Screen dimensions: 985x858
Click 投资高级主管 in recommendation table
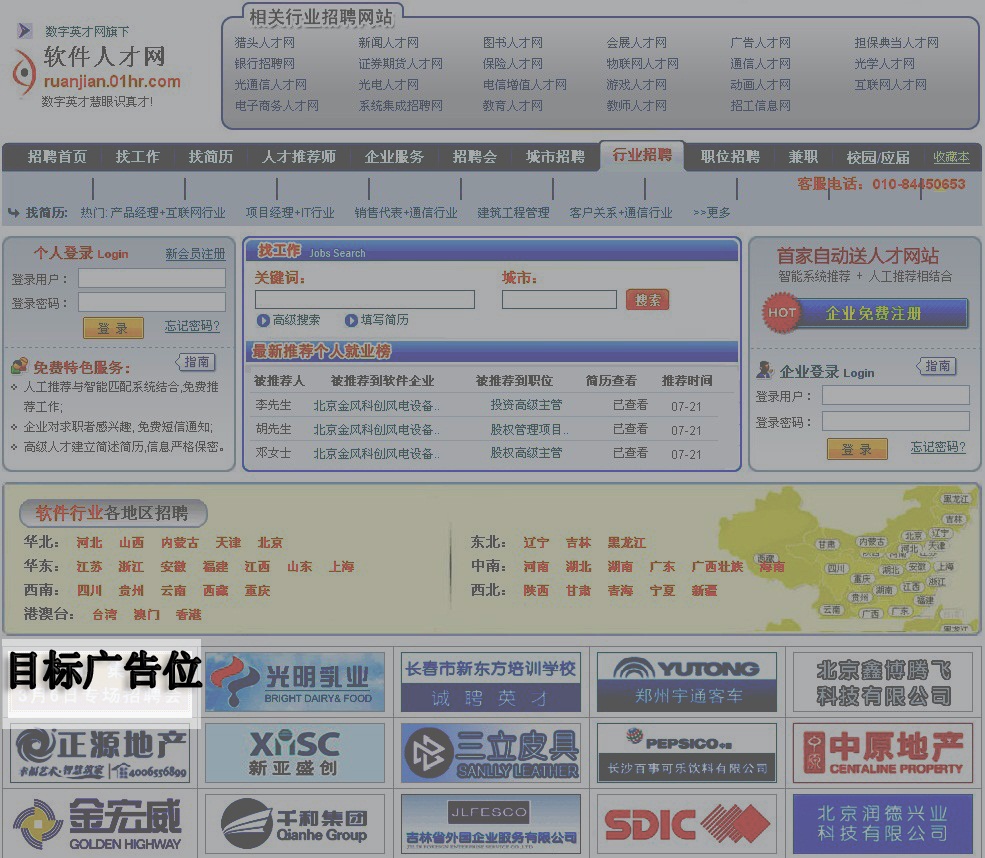pos(526,405)
